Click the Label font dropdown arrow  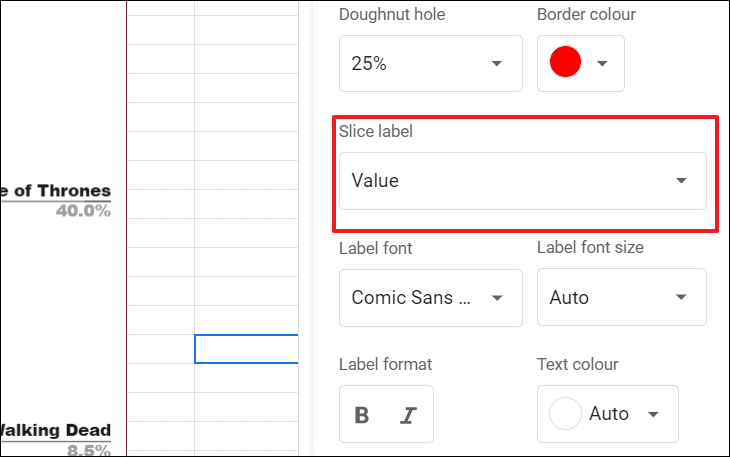pyautogui.click(x=496, y=298)
